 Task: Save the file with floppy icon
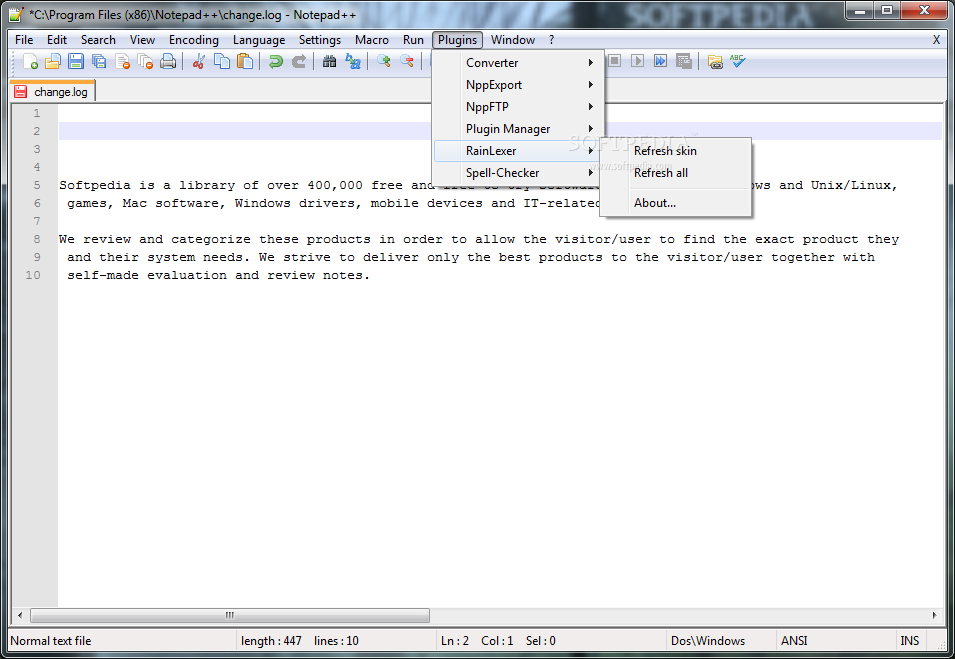tap(76, 62)
